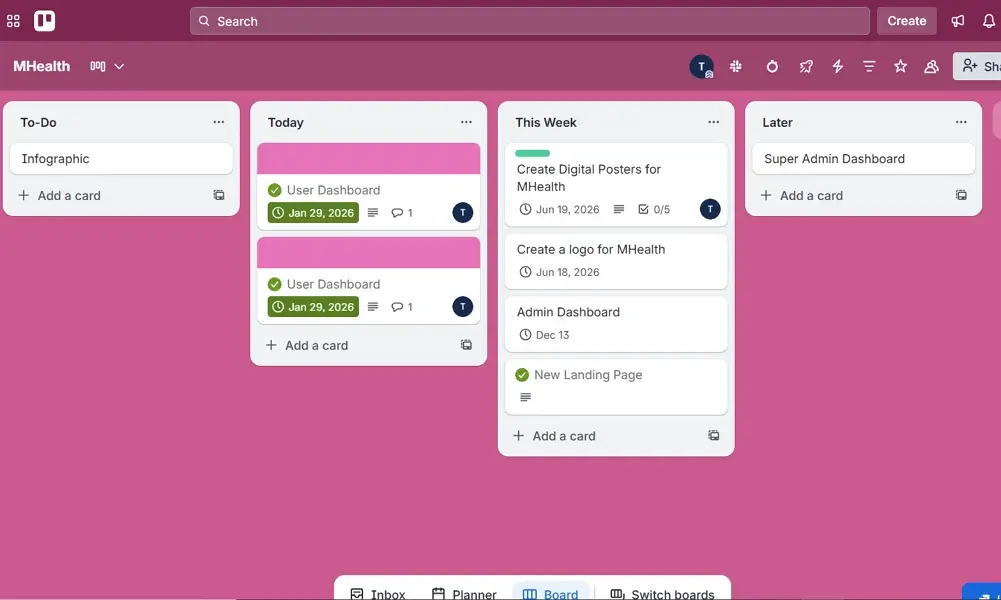Click the megaphone feedback icon
Screen dimensions: 1001x600
(957, 20)
